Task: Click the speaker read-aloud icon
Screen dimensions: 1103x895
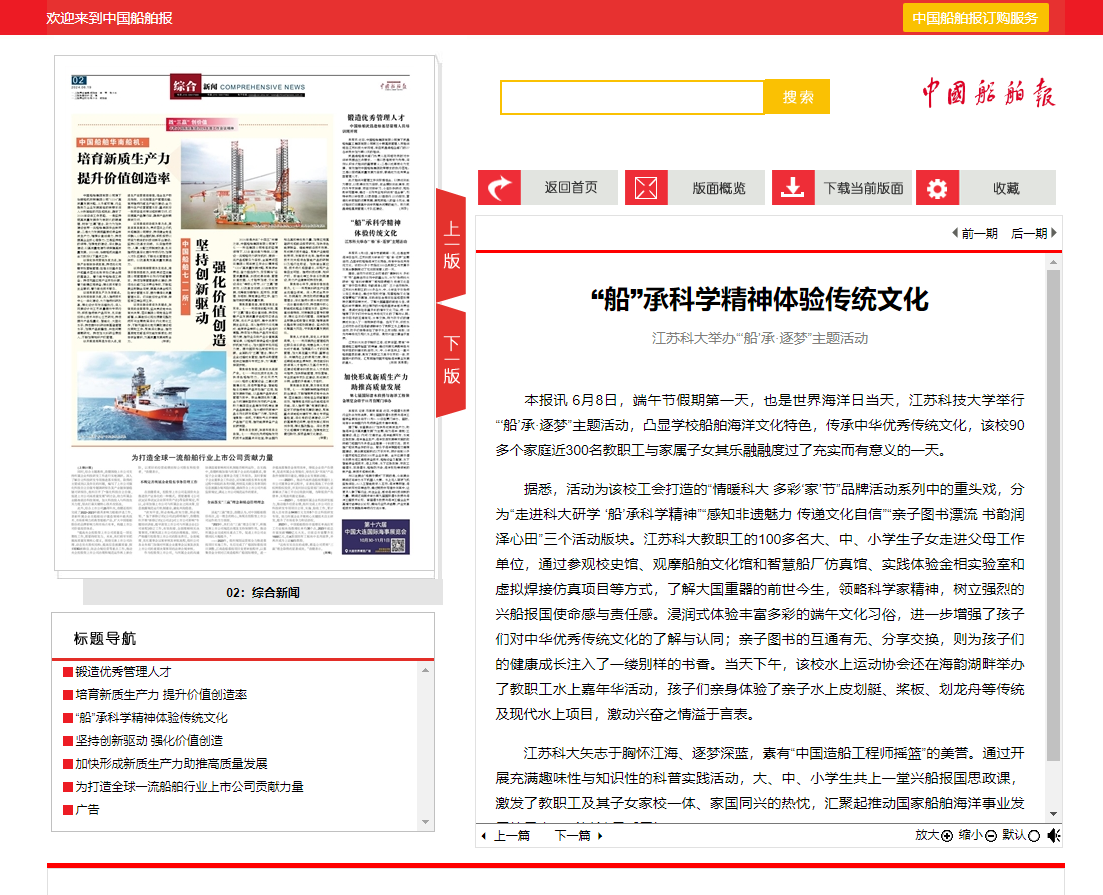Action: point(1053,836)
